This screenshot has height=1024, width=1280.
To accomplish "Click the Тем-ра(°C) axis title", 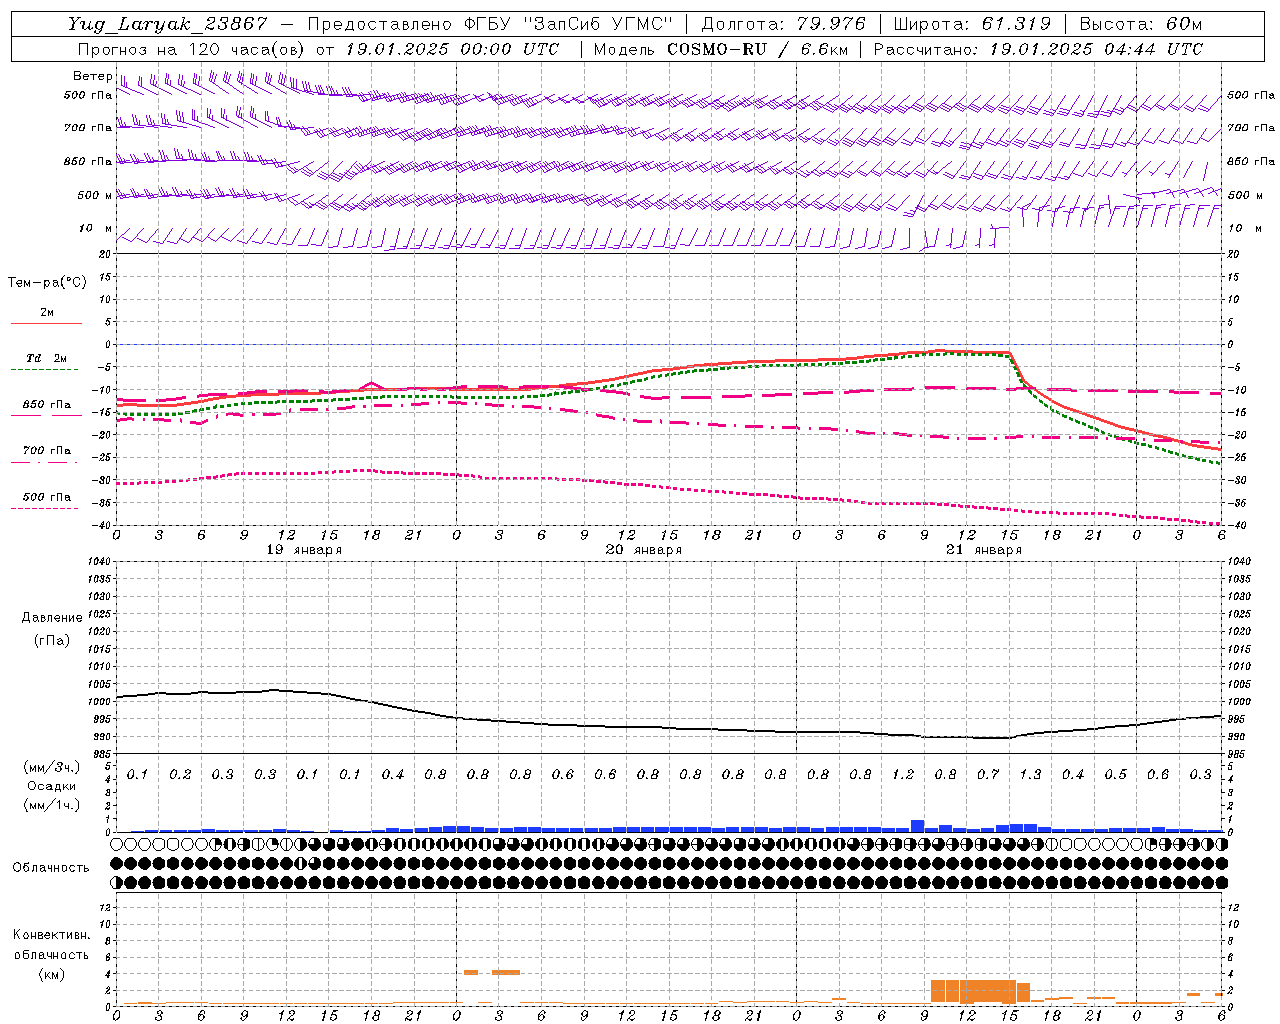I will [x=47, y=283].
